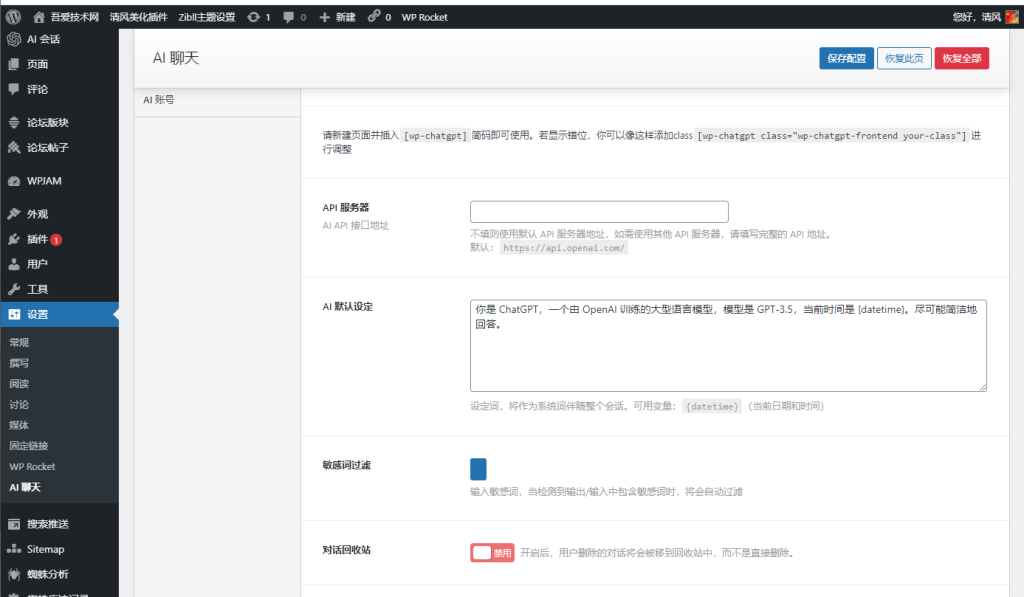1024x597 pixels.
Task: Open the 外观 appearance menu icon
Action: click(14, 214)
